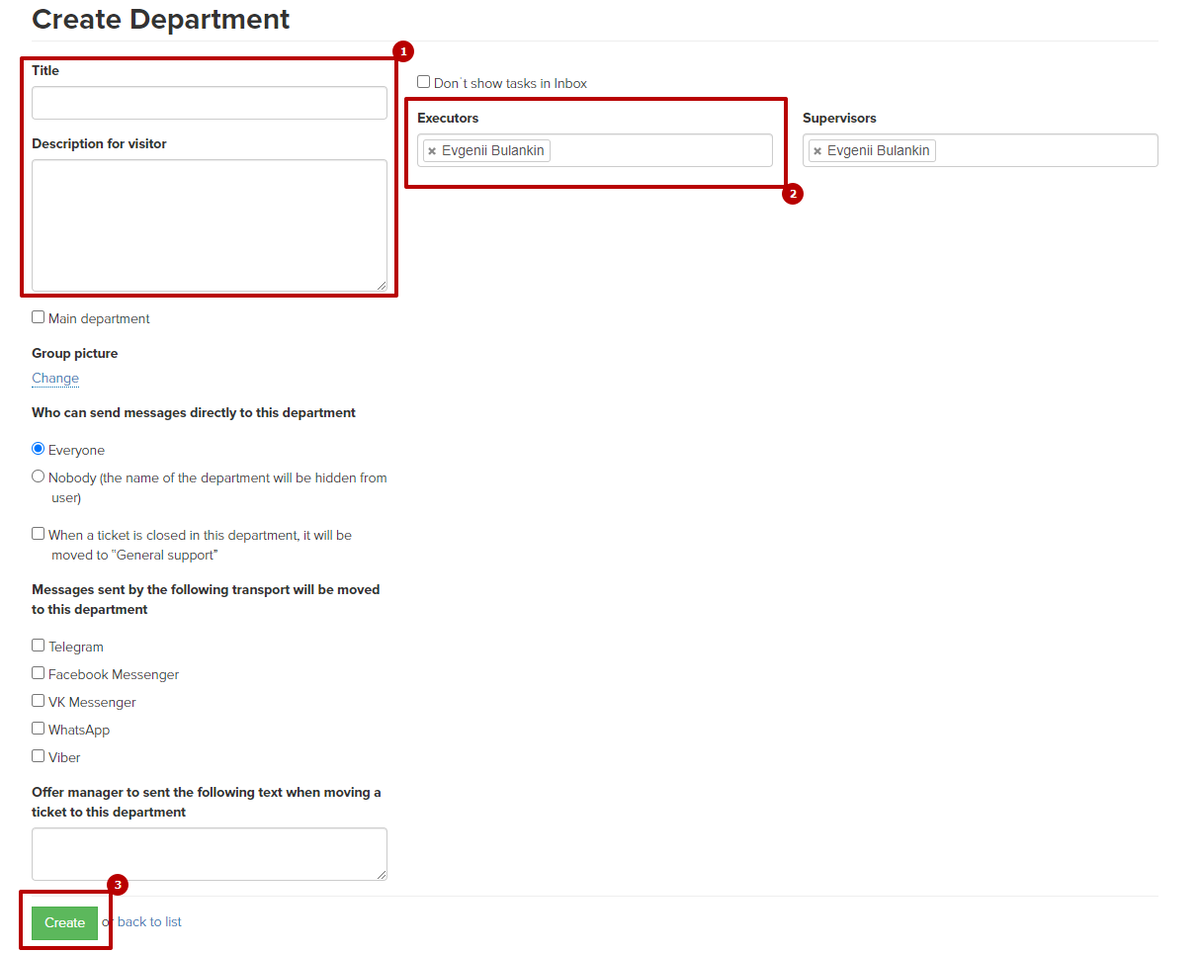Open the Executors selection field
The width and height of the screenshot is (1200, 953).
tap(595, 150)
